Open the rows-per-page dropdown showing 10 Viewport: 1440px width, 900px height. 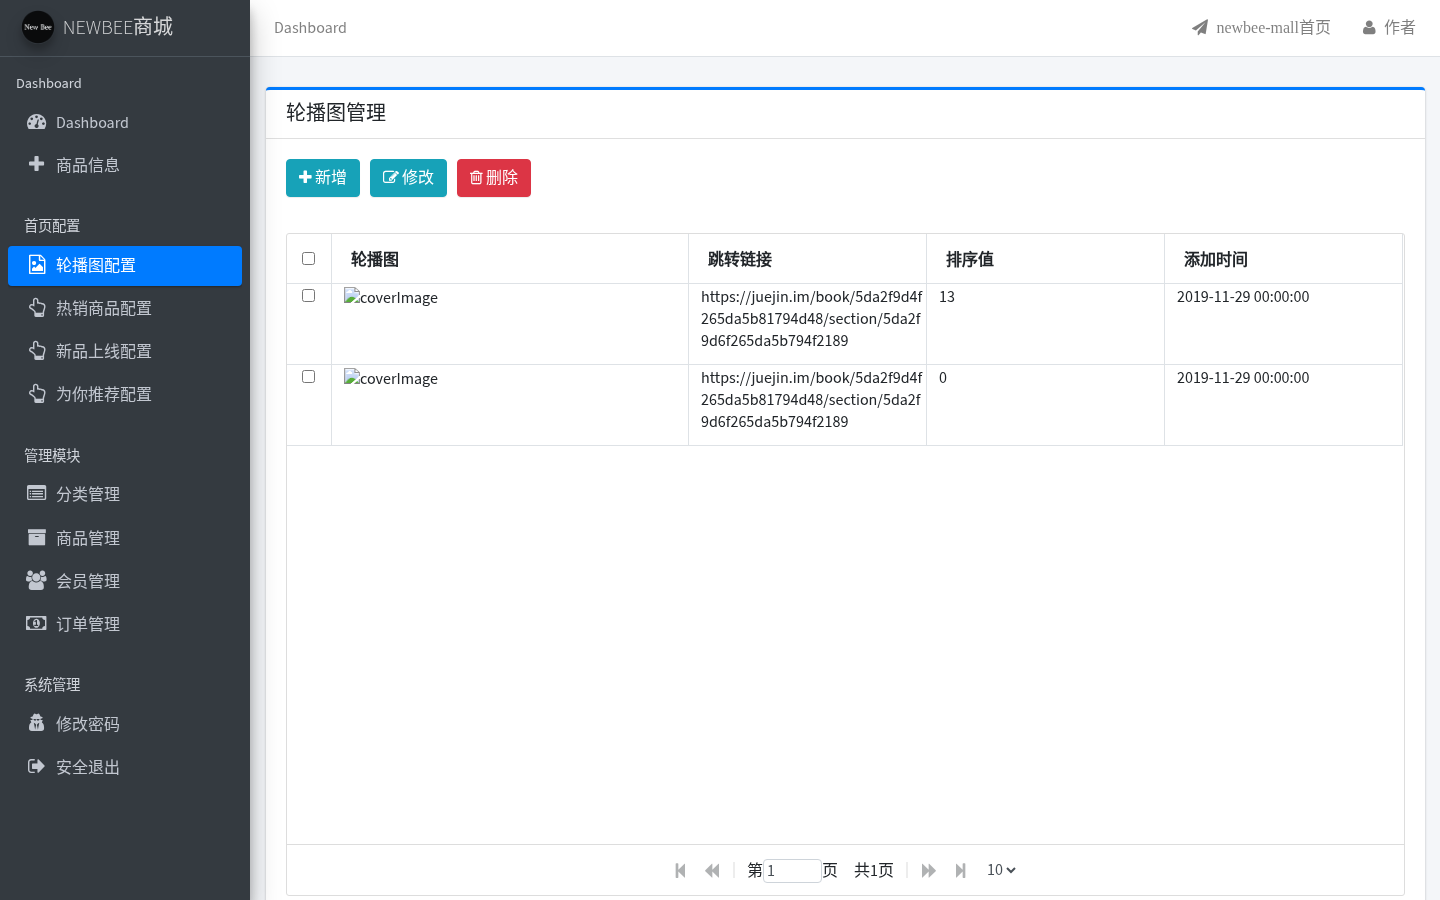pyautogui.click(x=1001, y=870)
